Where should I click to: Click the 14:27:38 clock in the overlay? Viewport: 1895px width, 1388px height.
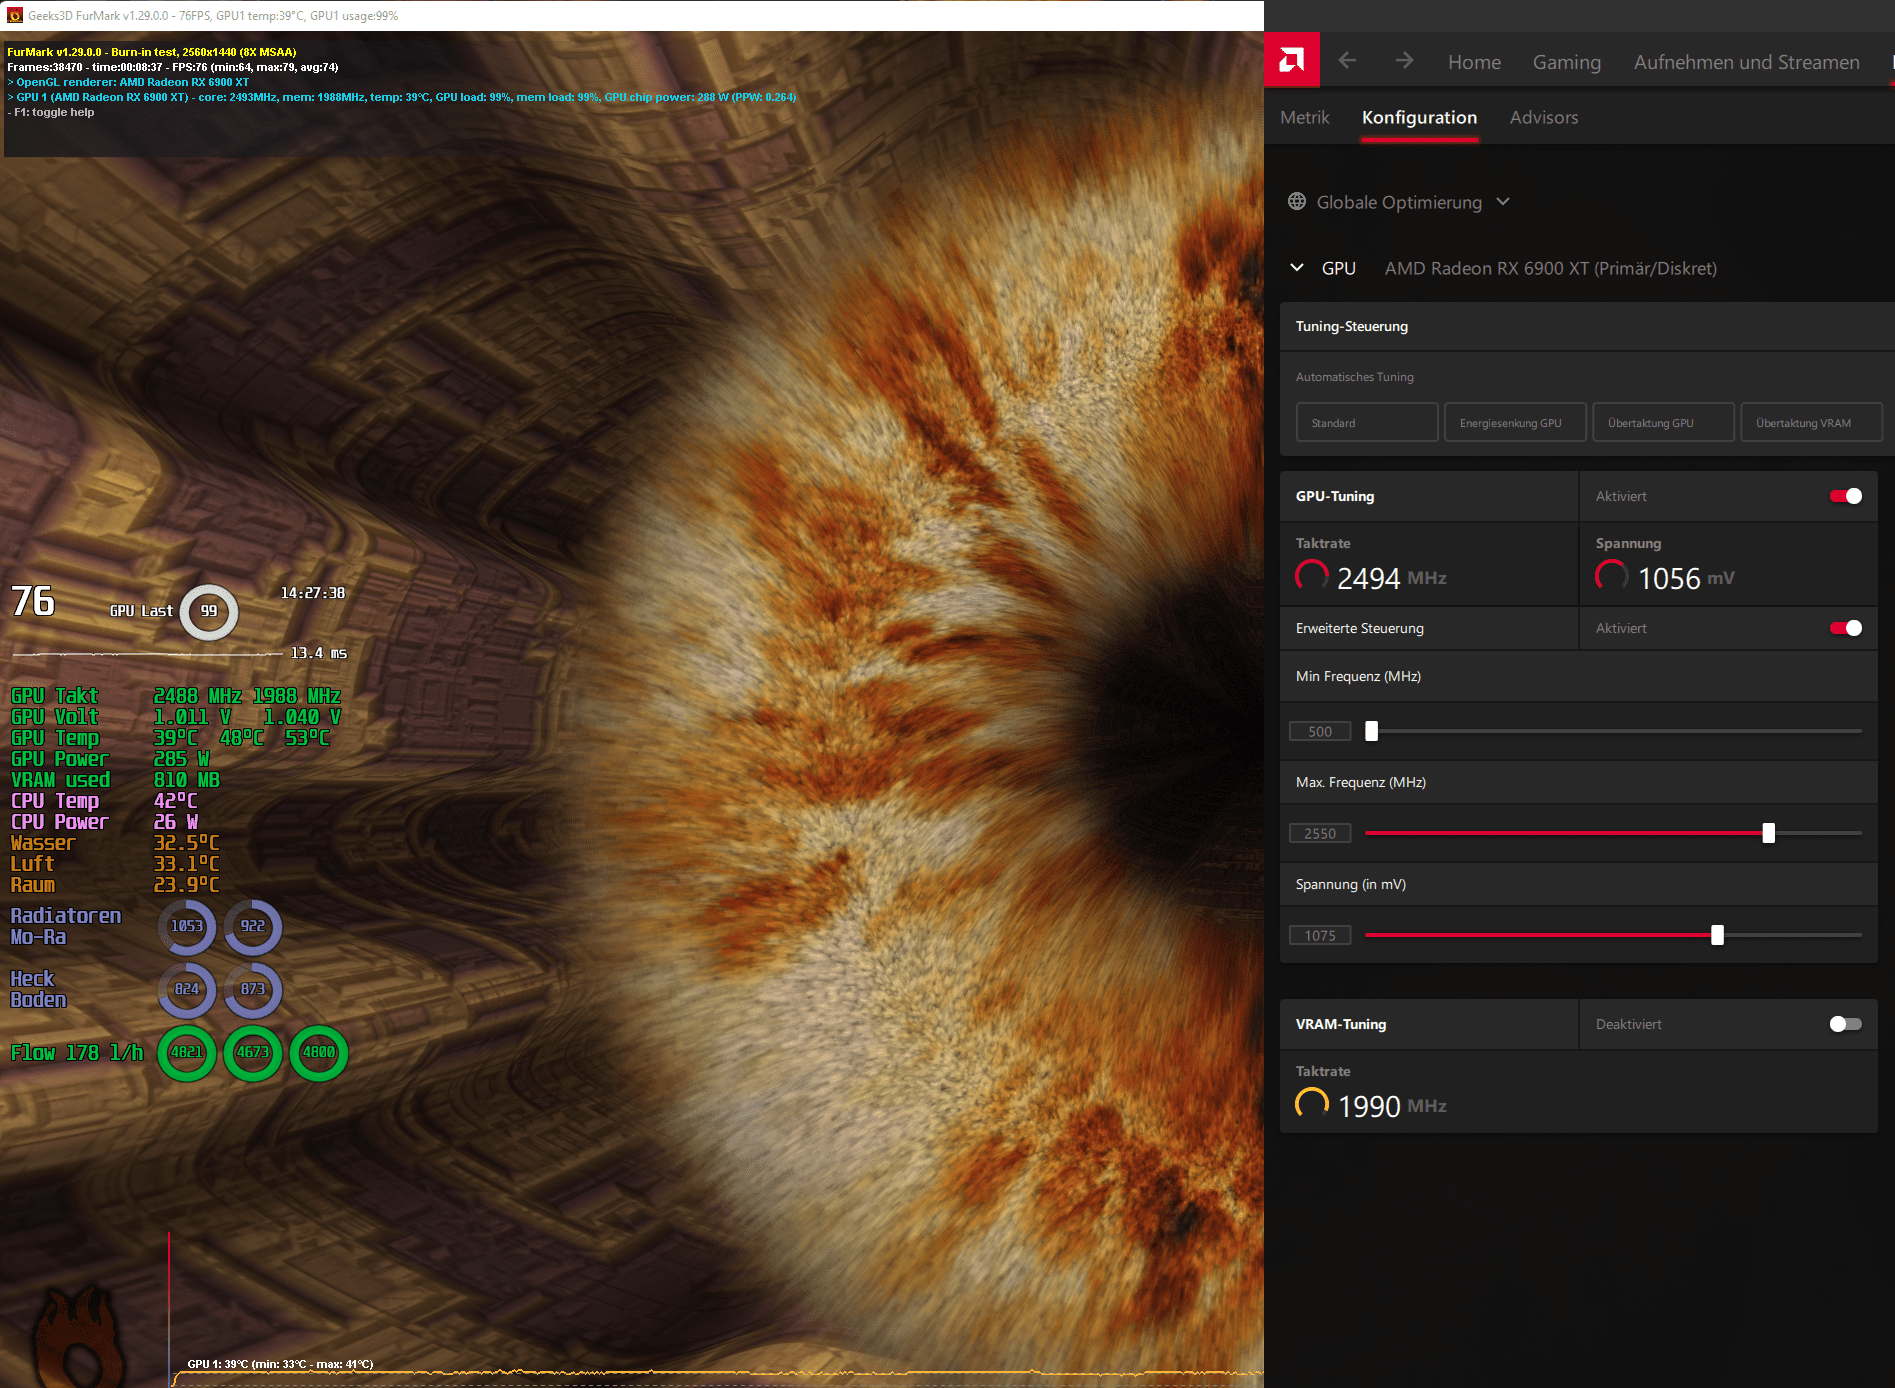click(x=313, y=593)
